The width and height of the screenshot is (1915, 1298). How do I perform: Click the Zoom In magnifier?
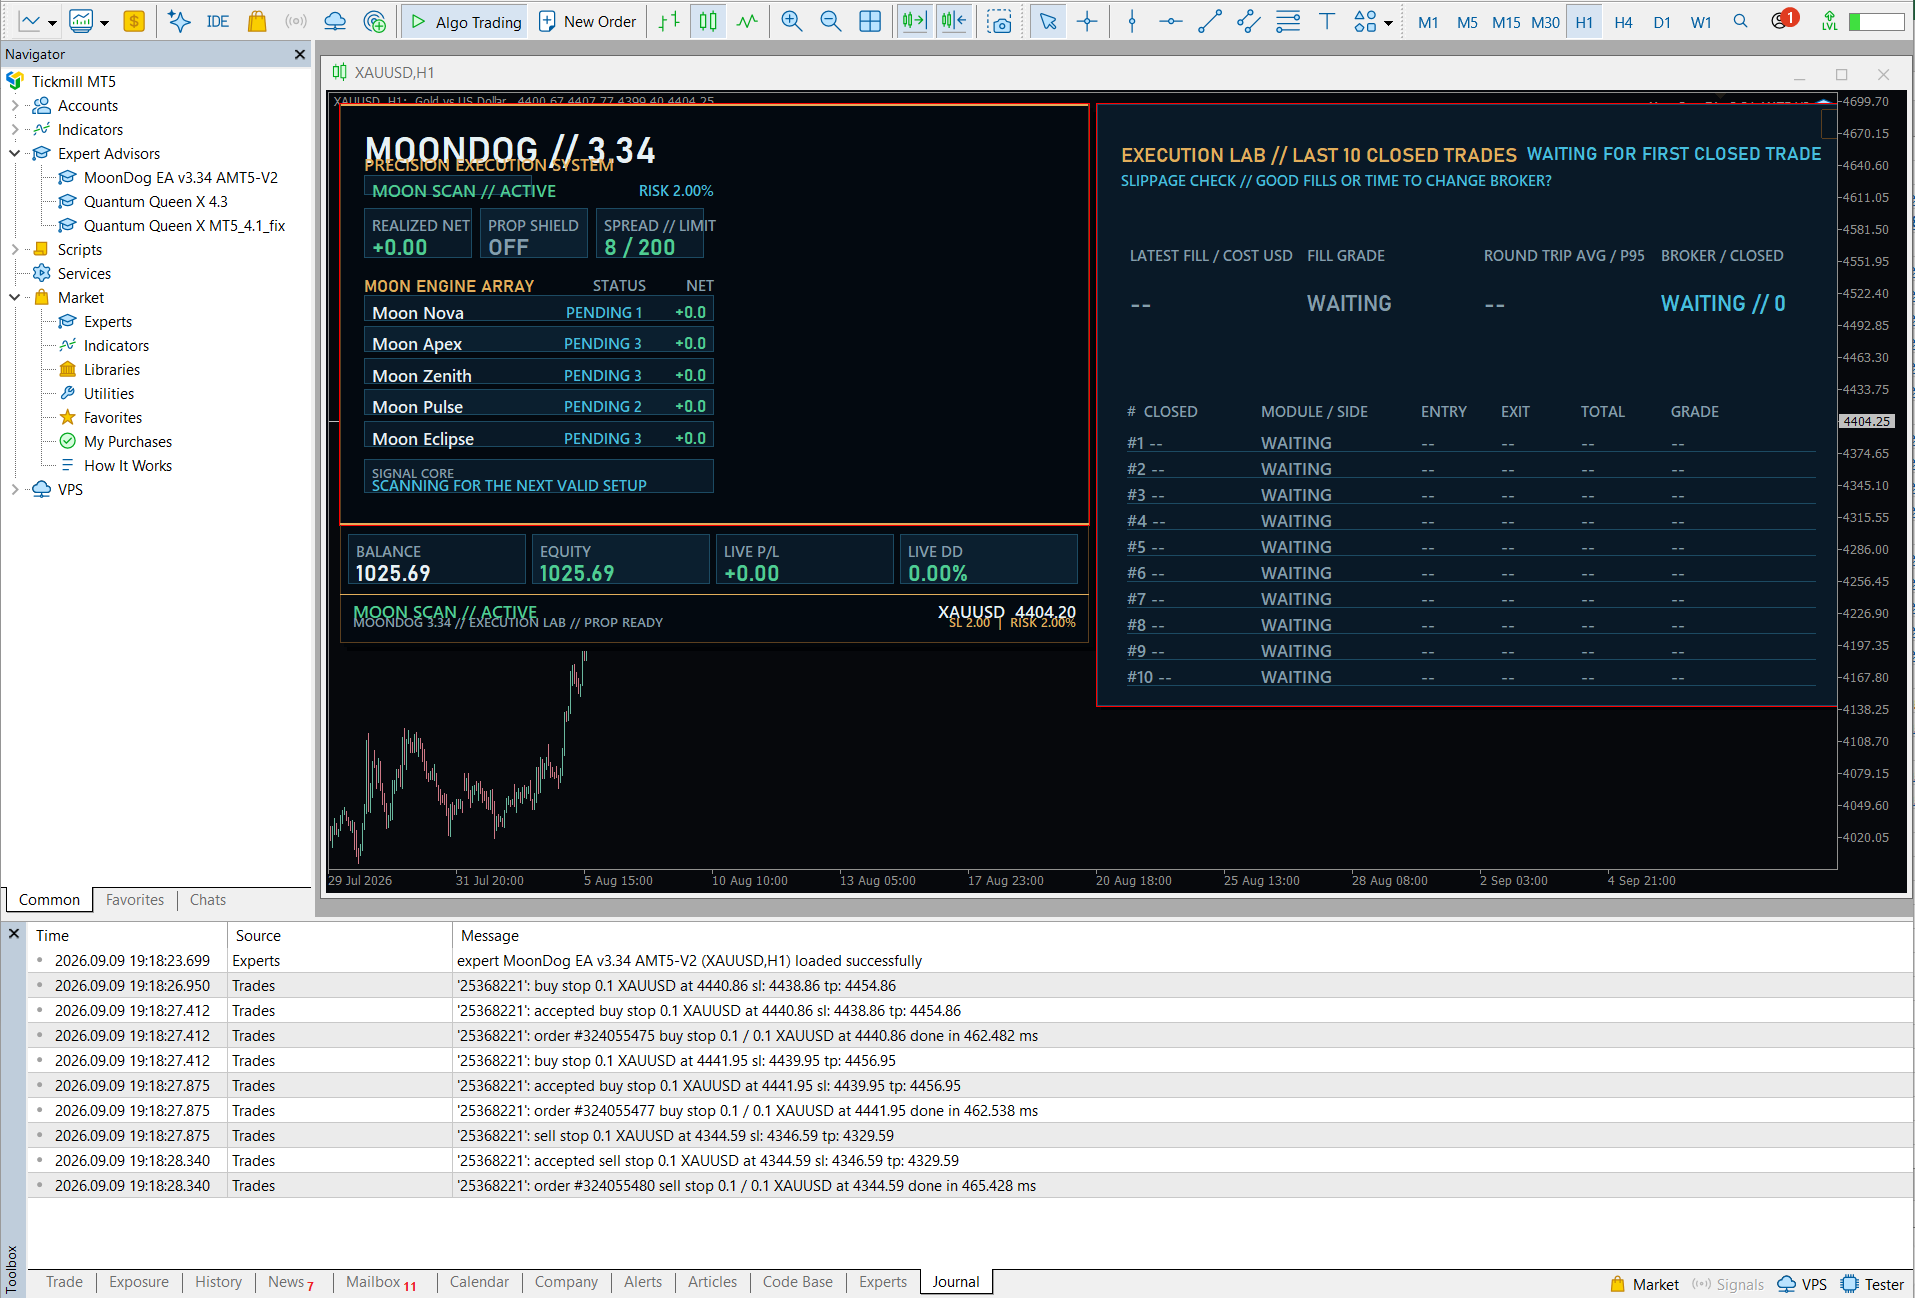point(792,21)
